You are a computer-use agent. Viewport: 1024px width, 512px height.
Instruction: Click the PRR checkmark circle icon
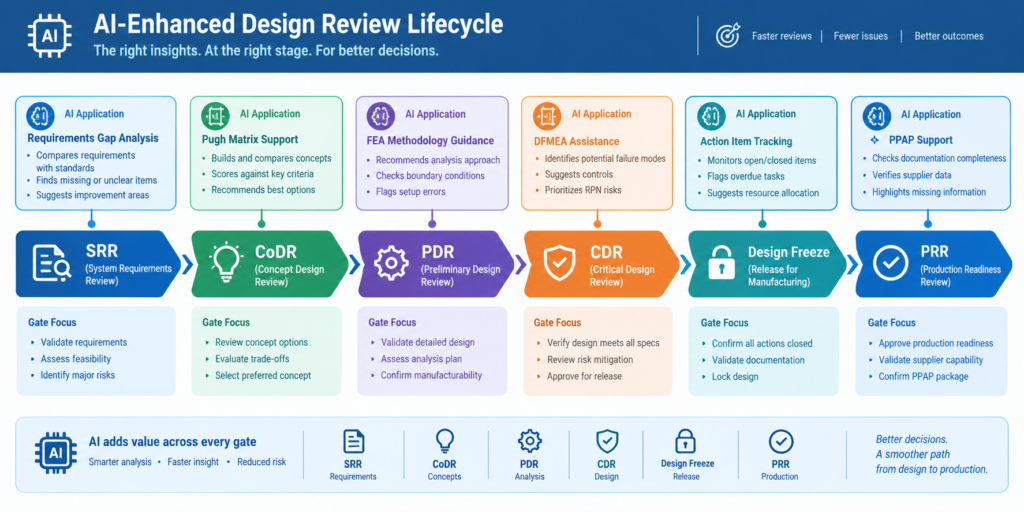[x=889, y=263]
